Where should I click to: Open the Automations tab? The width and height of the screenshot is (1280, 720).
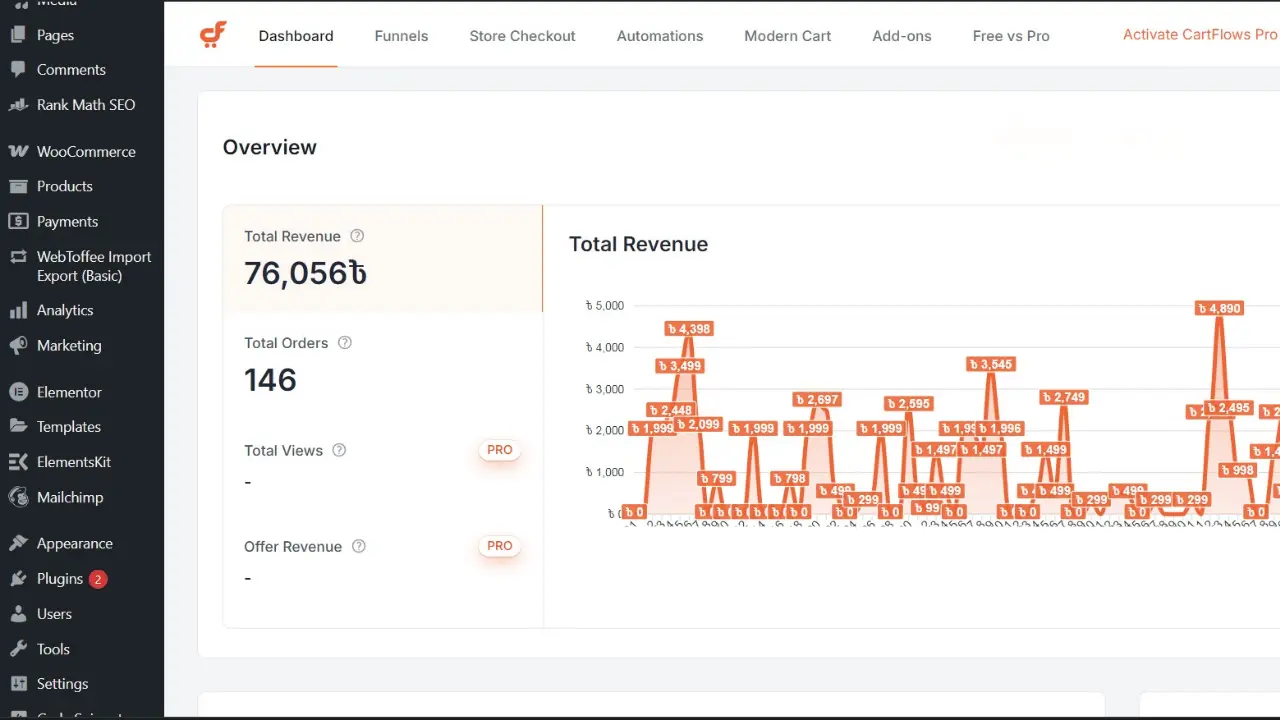659,36
